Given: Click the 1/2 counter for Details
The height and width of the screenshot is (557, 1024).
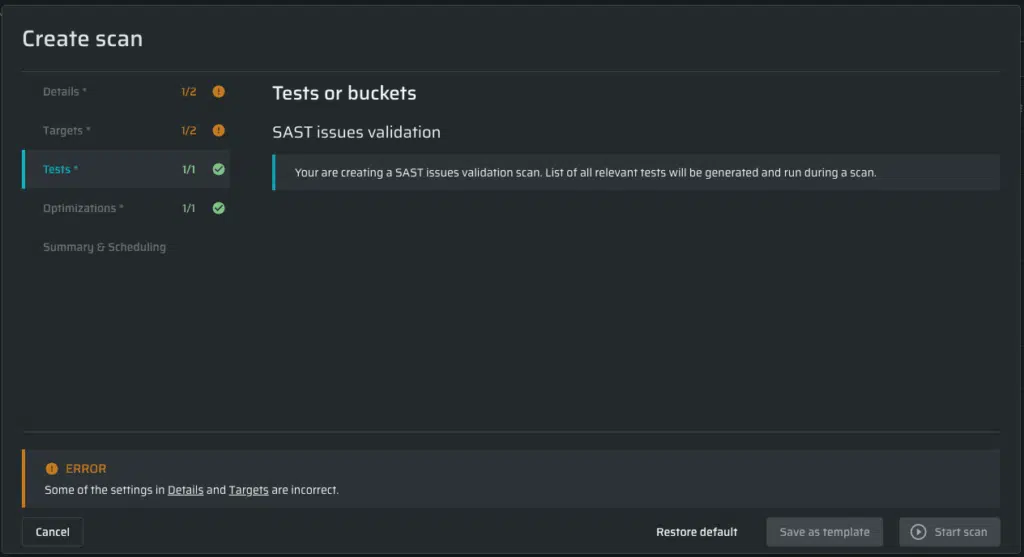Looking at the screenshot, I should [x=189, y=92].
